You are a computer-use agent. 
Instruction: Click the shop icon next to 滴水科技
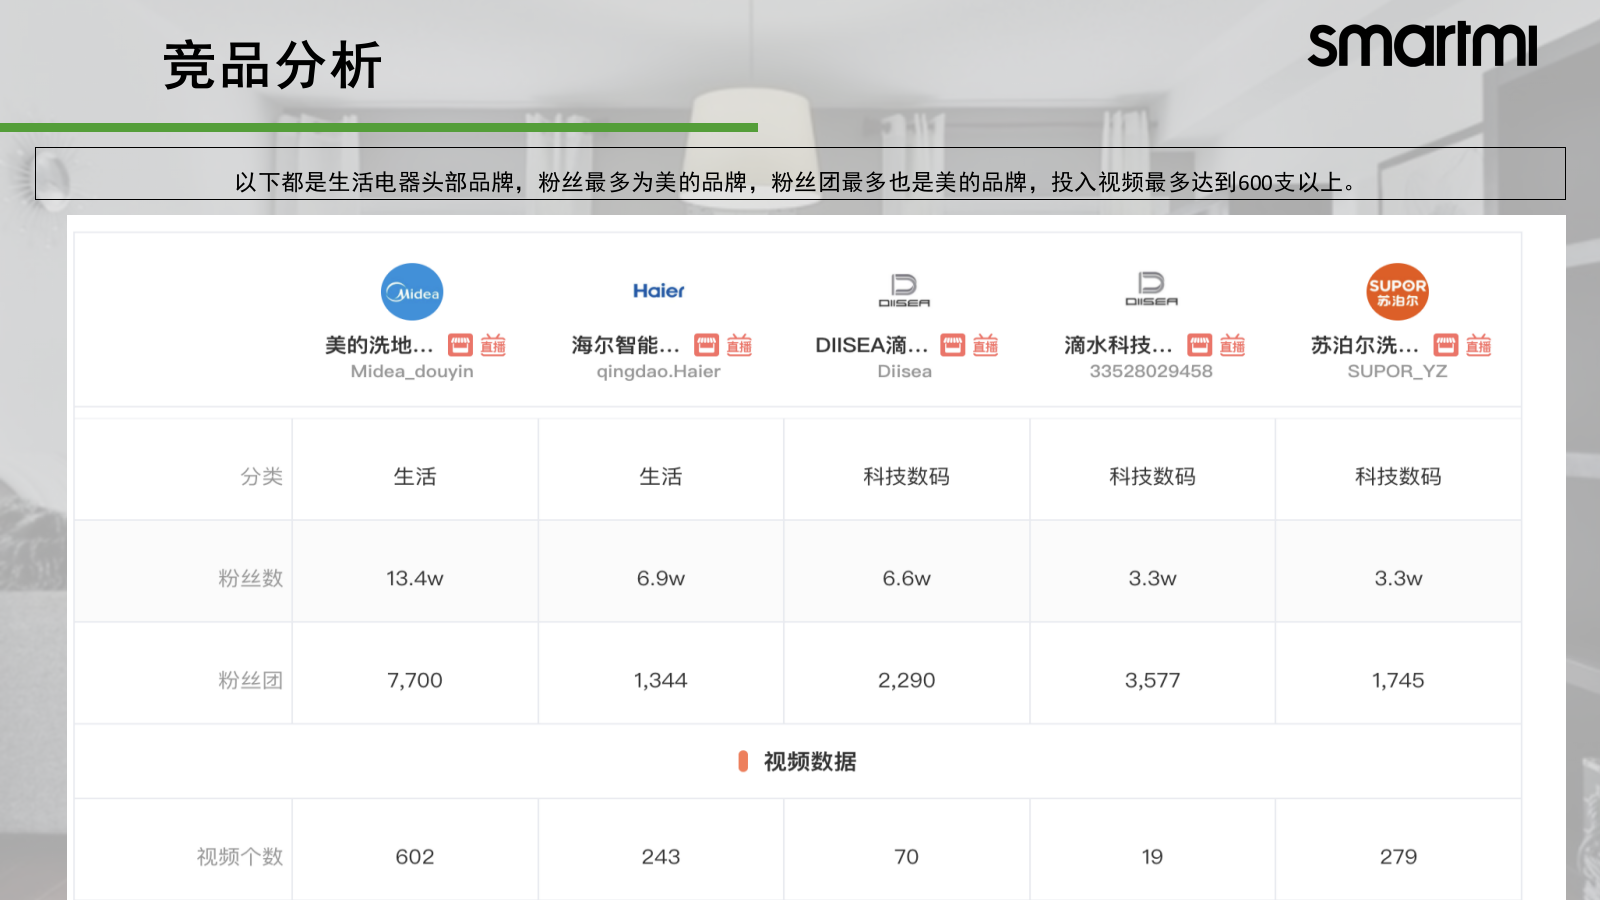[1198, 345]
